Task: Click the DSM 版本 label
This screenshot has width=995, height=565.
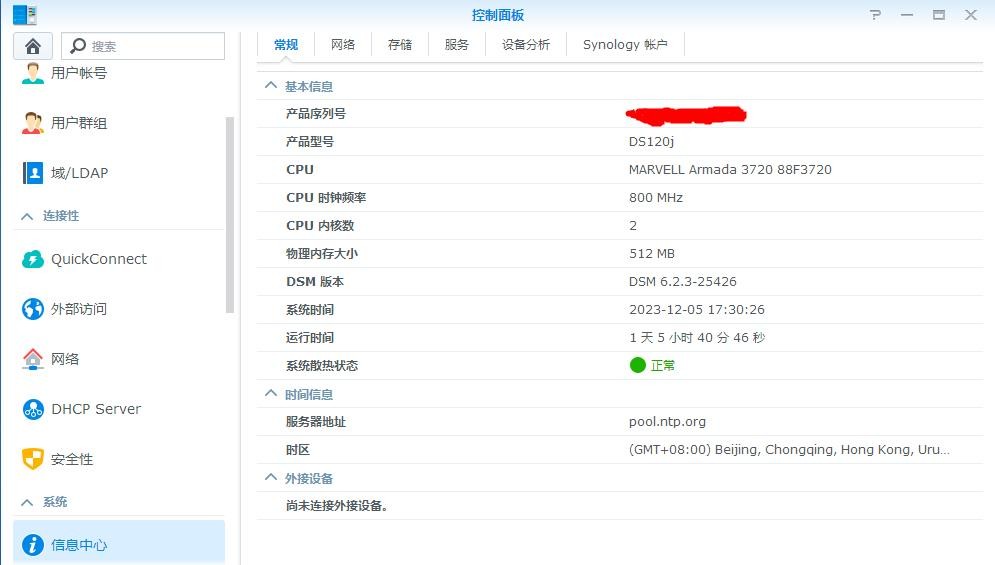Action: click(315, 281)
